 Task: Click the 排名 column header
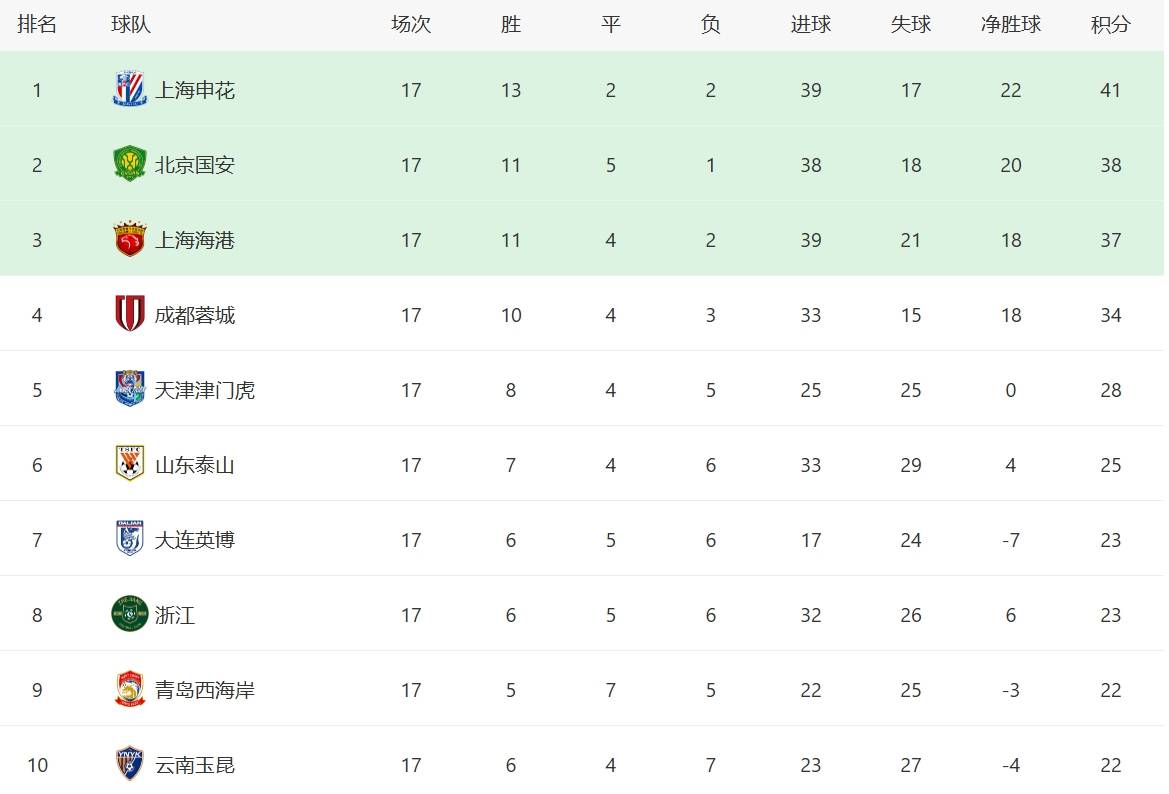click(37, 25)
